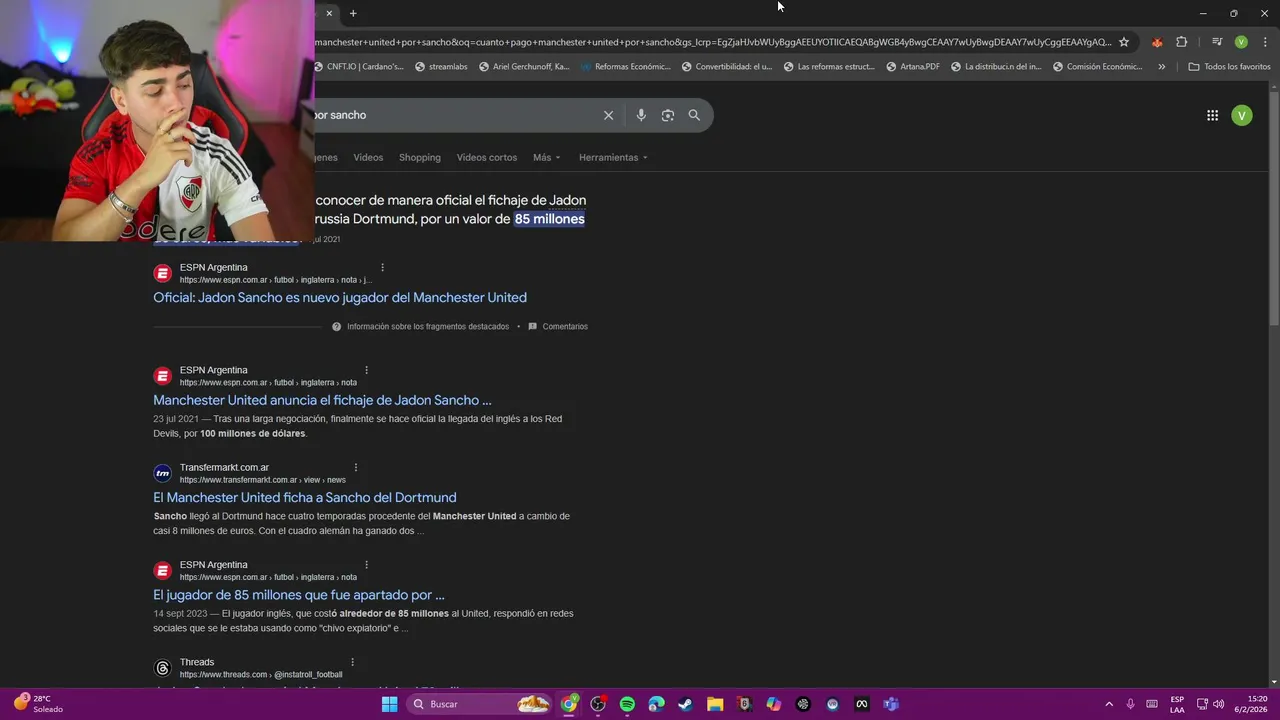Screen dimensions: 1280x720
Task: Open the Convertibilidad bookmark
Action: [x=727, y=67]
